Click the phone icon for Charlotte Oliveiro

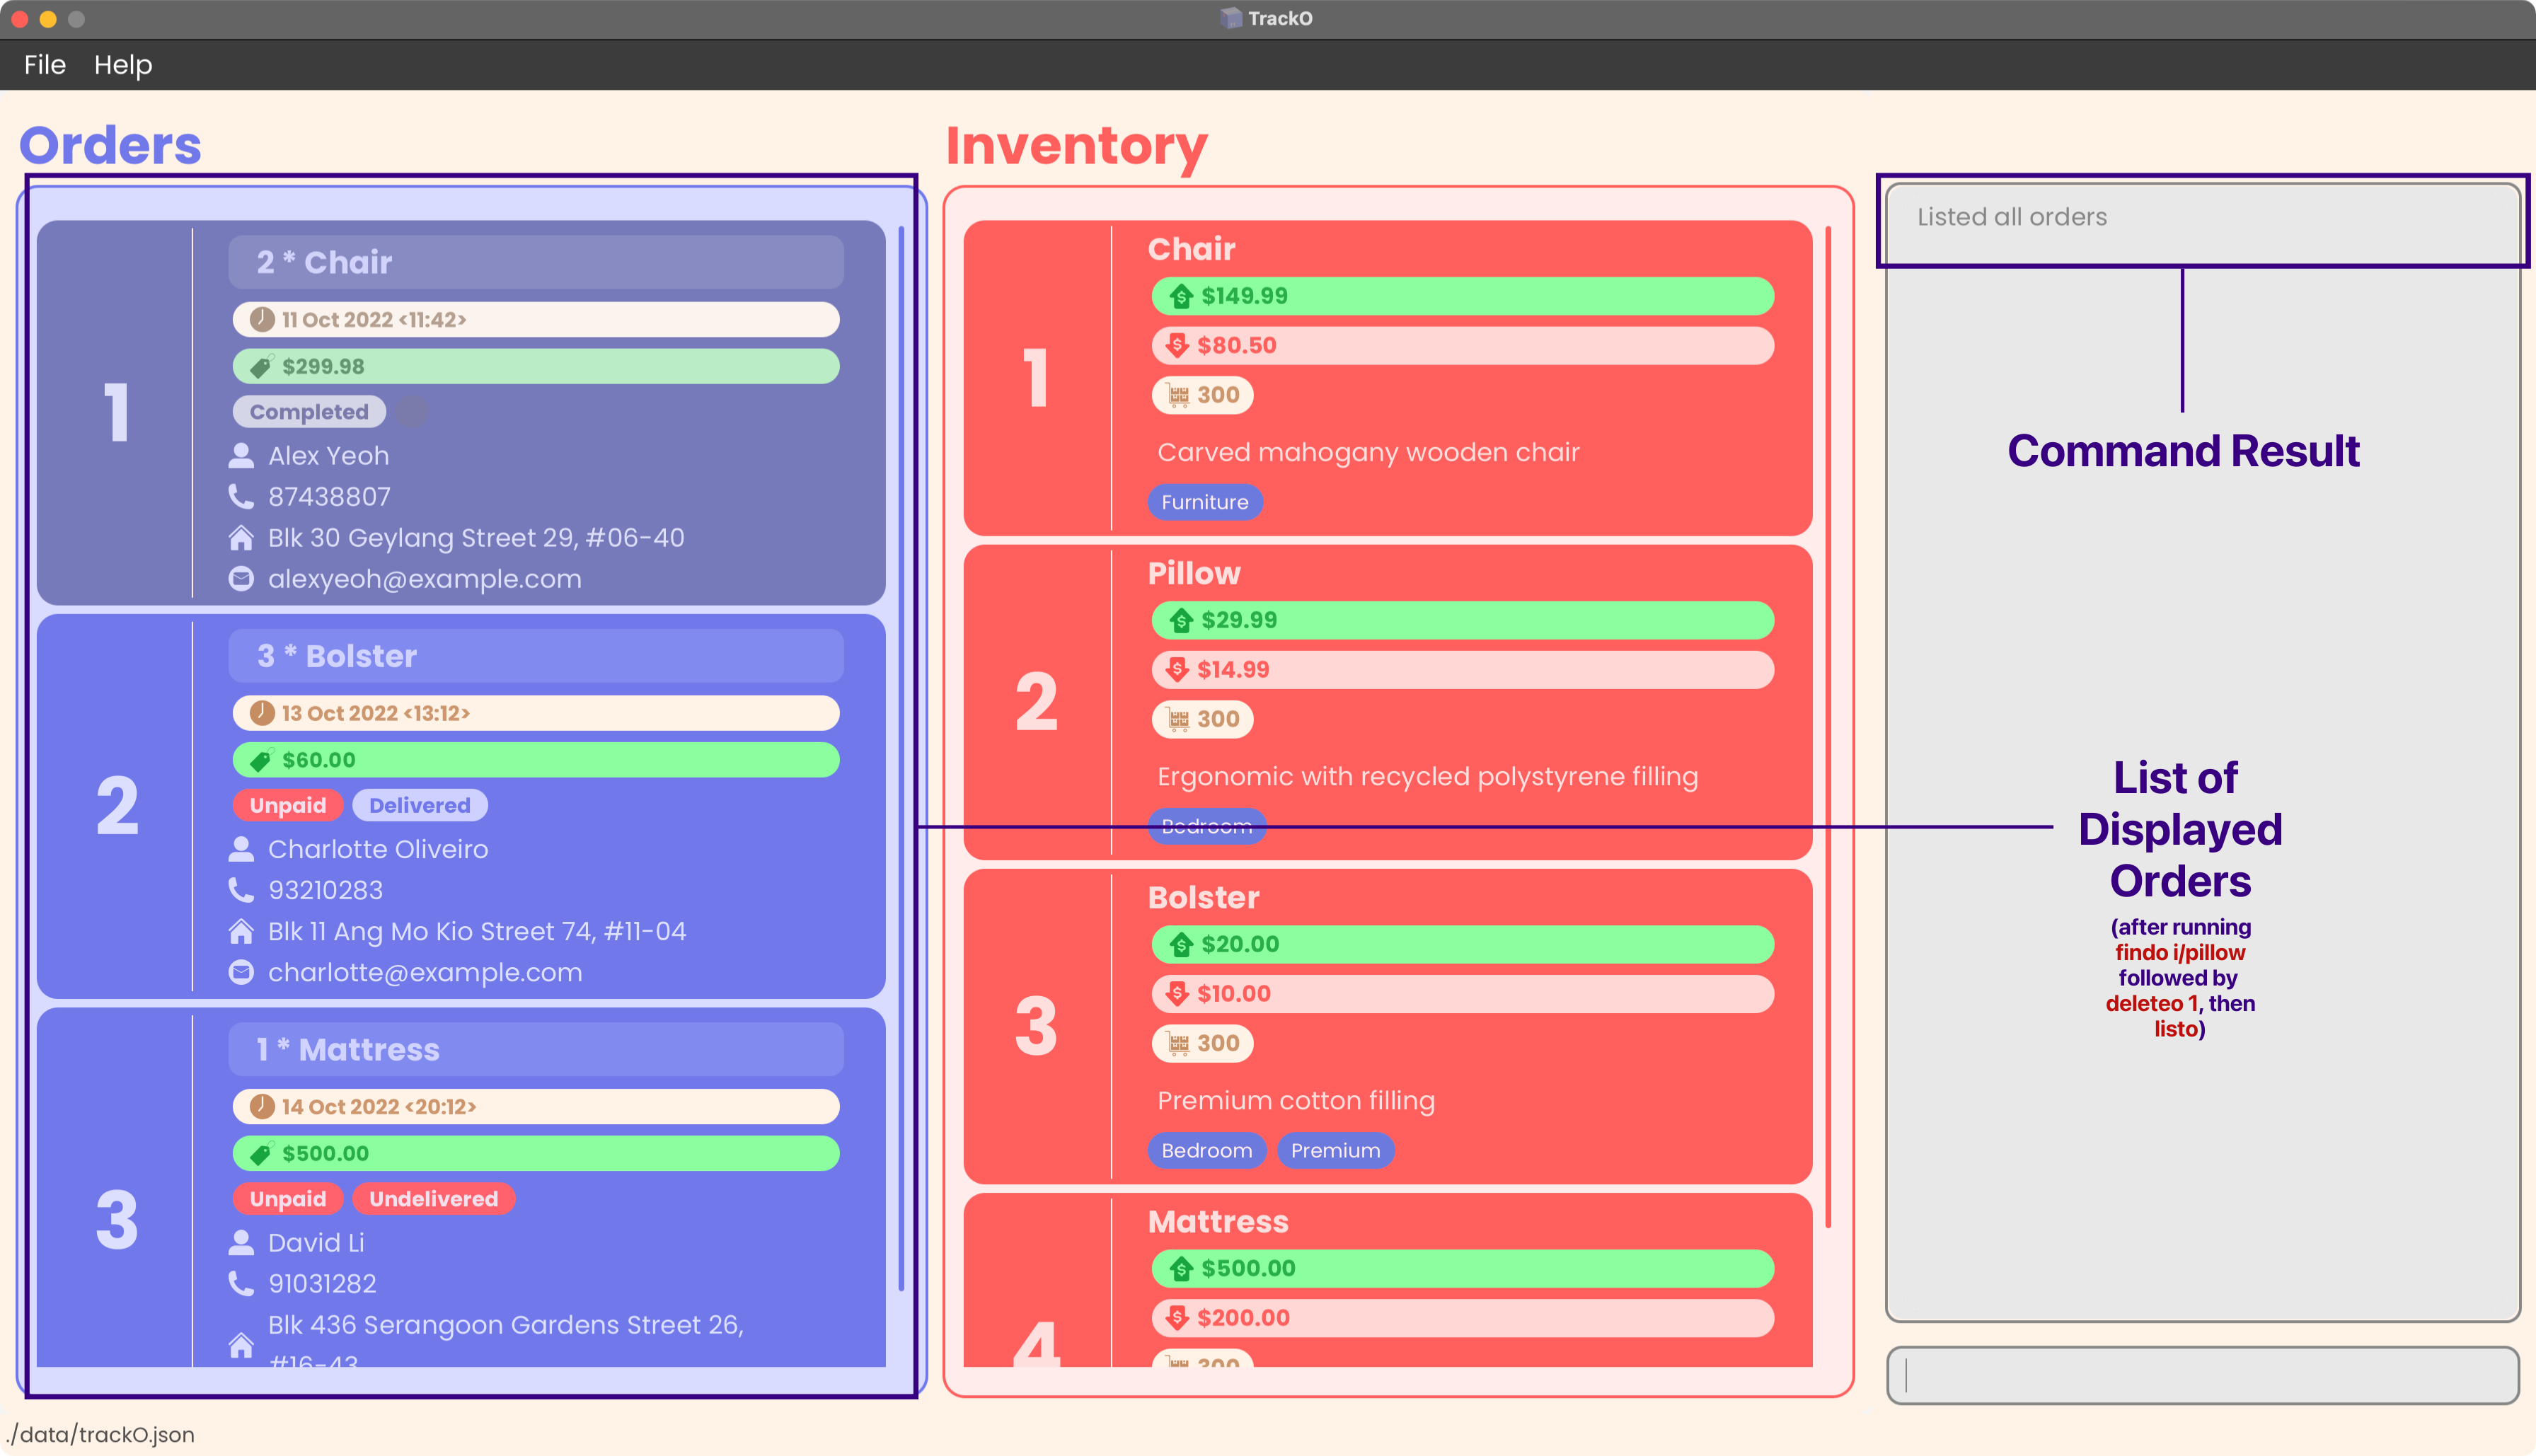(x=242, y=890)
